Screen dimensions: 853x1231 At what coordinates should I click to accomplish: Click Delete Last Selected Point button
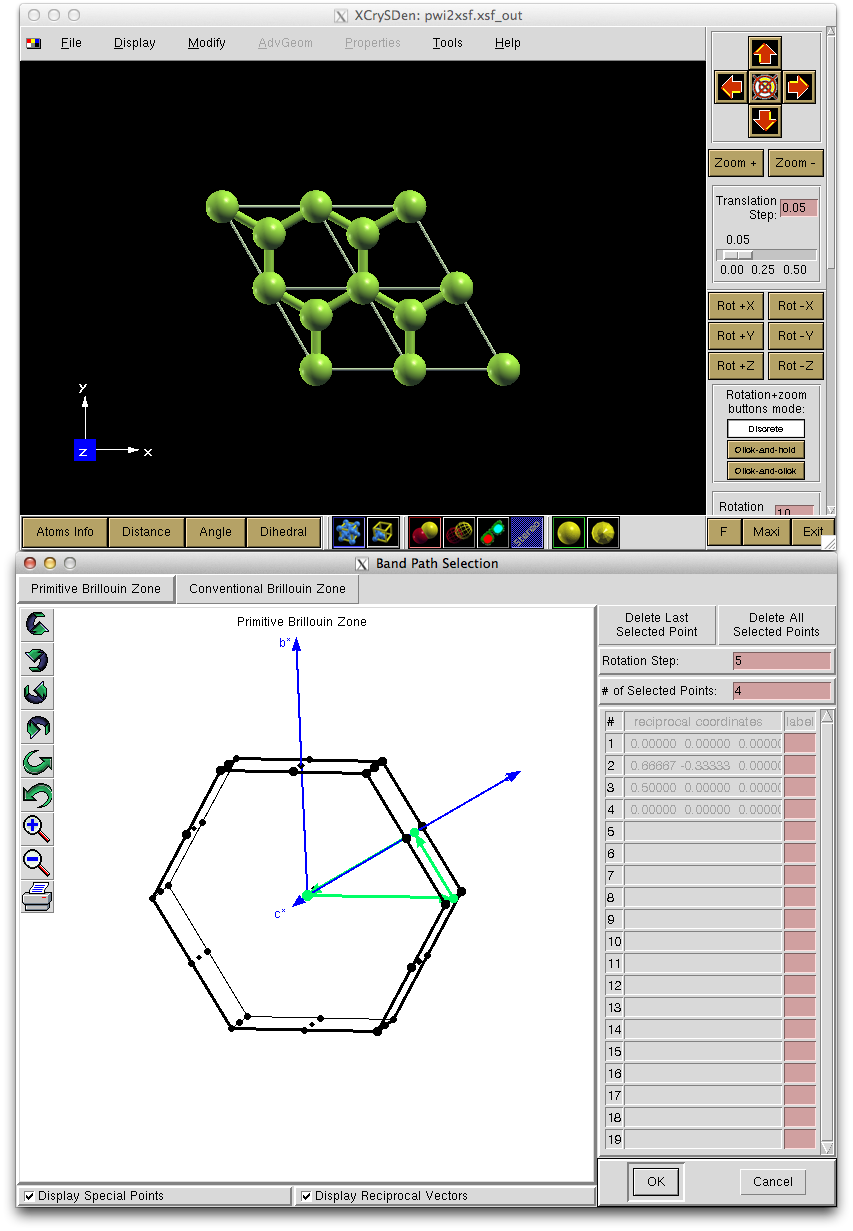[657, 625]
